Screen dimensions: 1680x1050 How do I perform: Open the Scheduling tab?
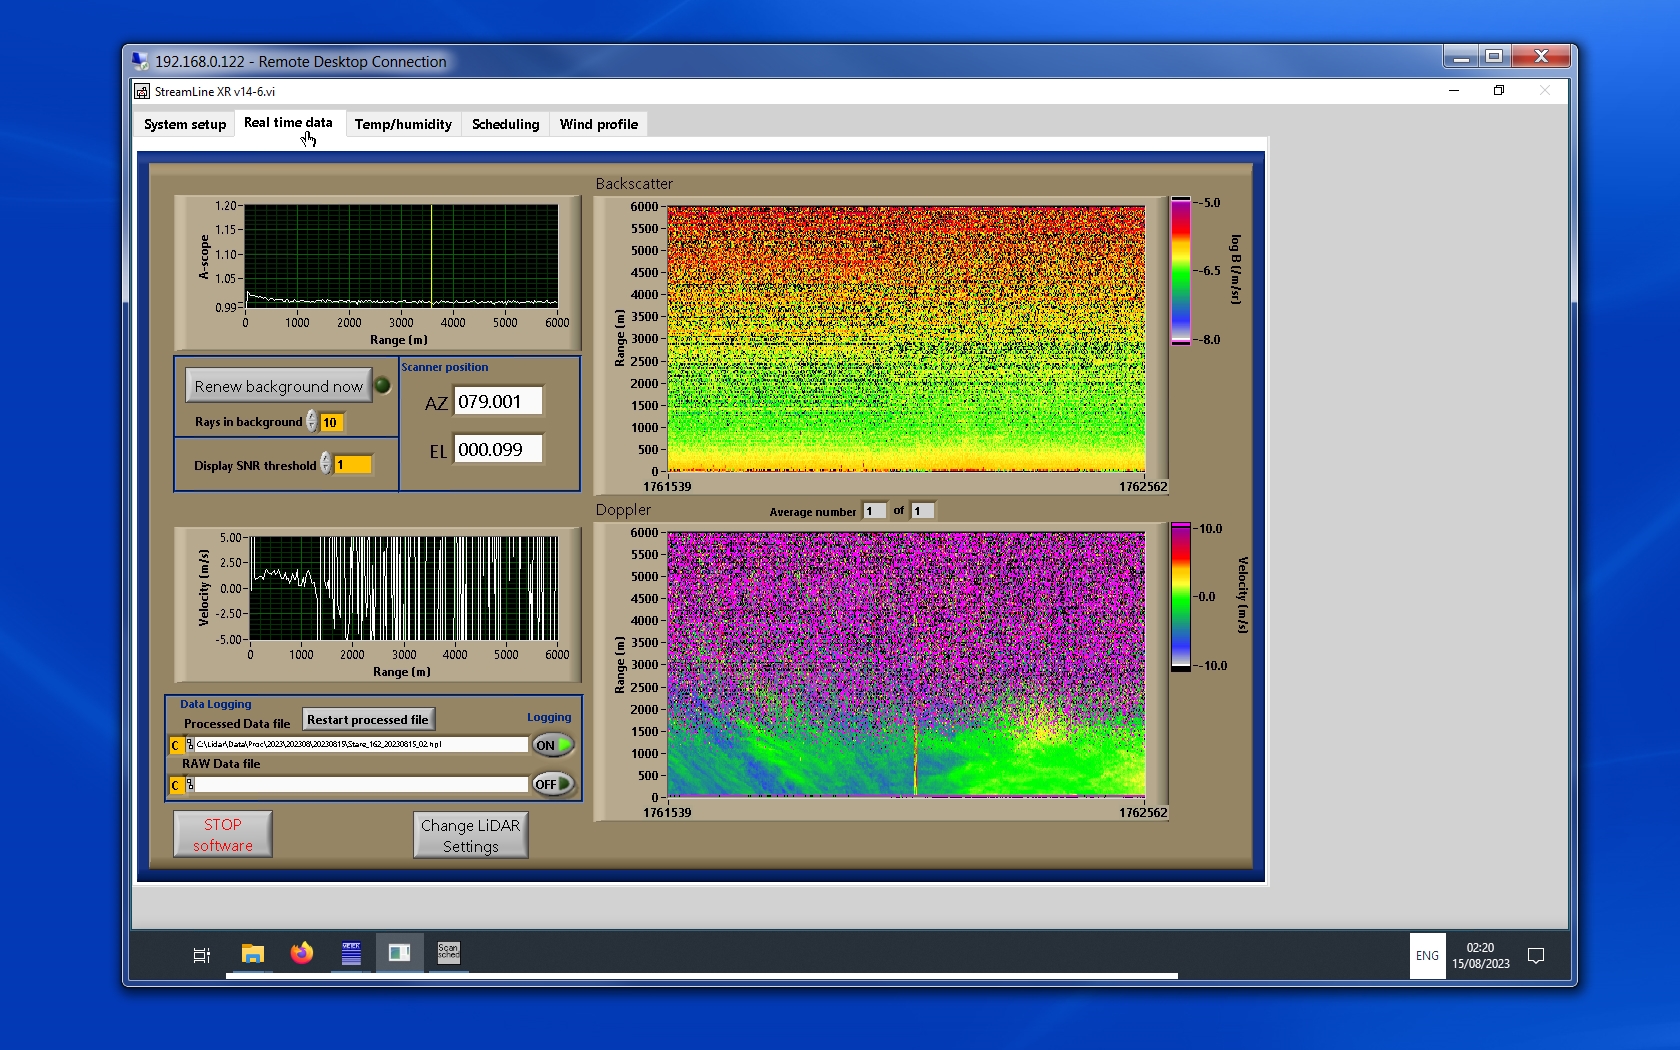point(505,124)
